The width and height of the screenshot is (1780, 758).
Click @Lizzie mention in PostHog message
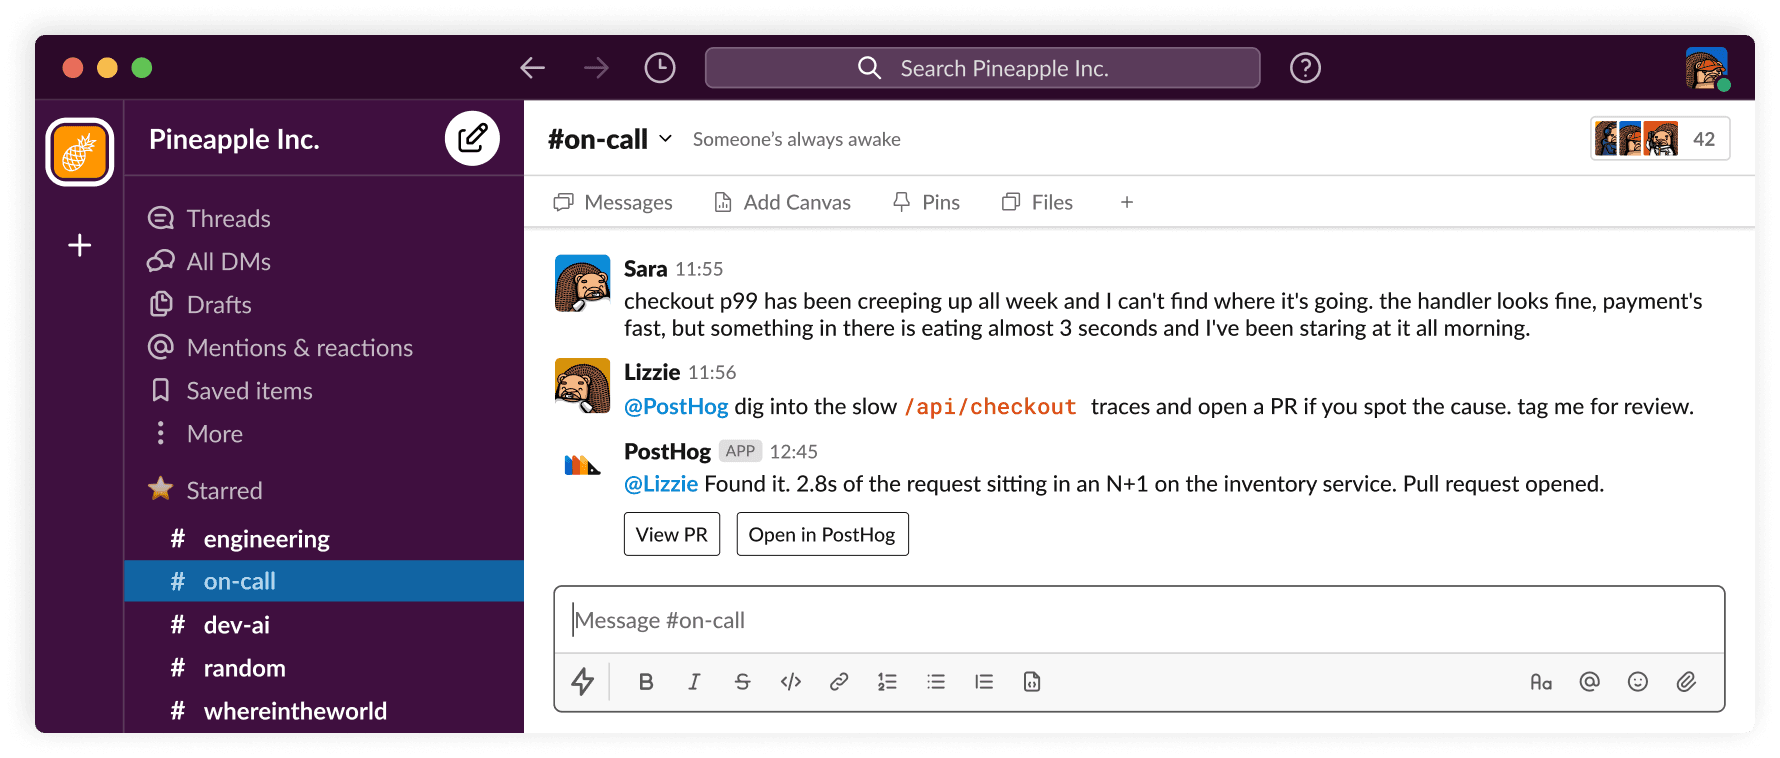click(661, 484)
